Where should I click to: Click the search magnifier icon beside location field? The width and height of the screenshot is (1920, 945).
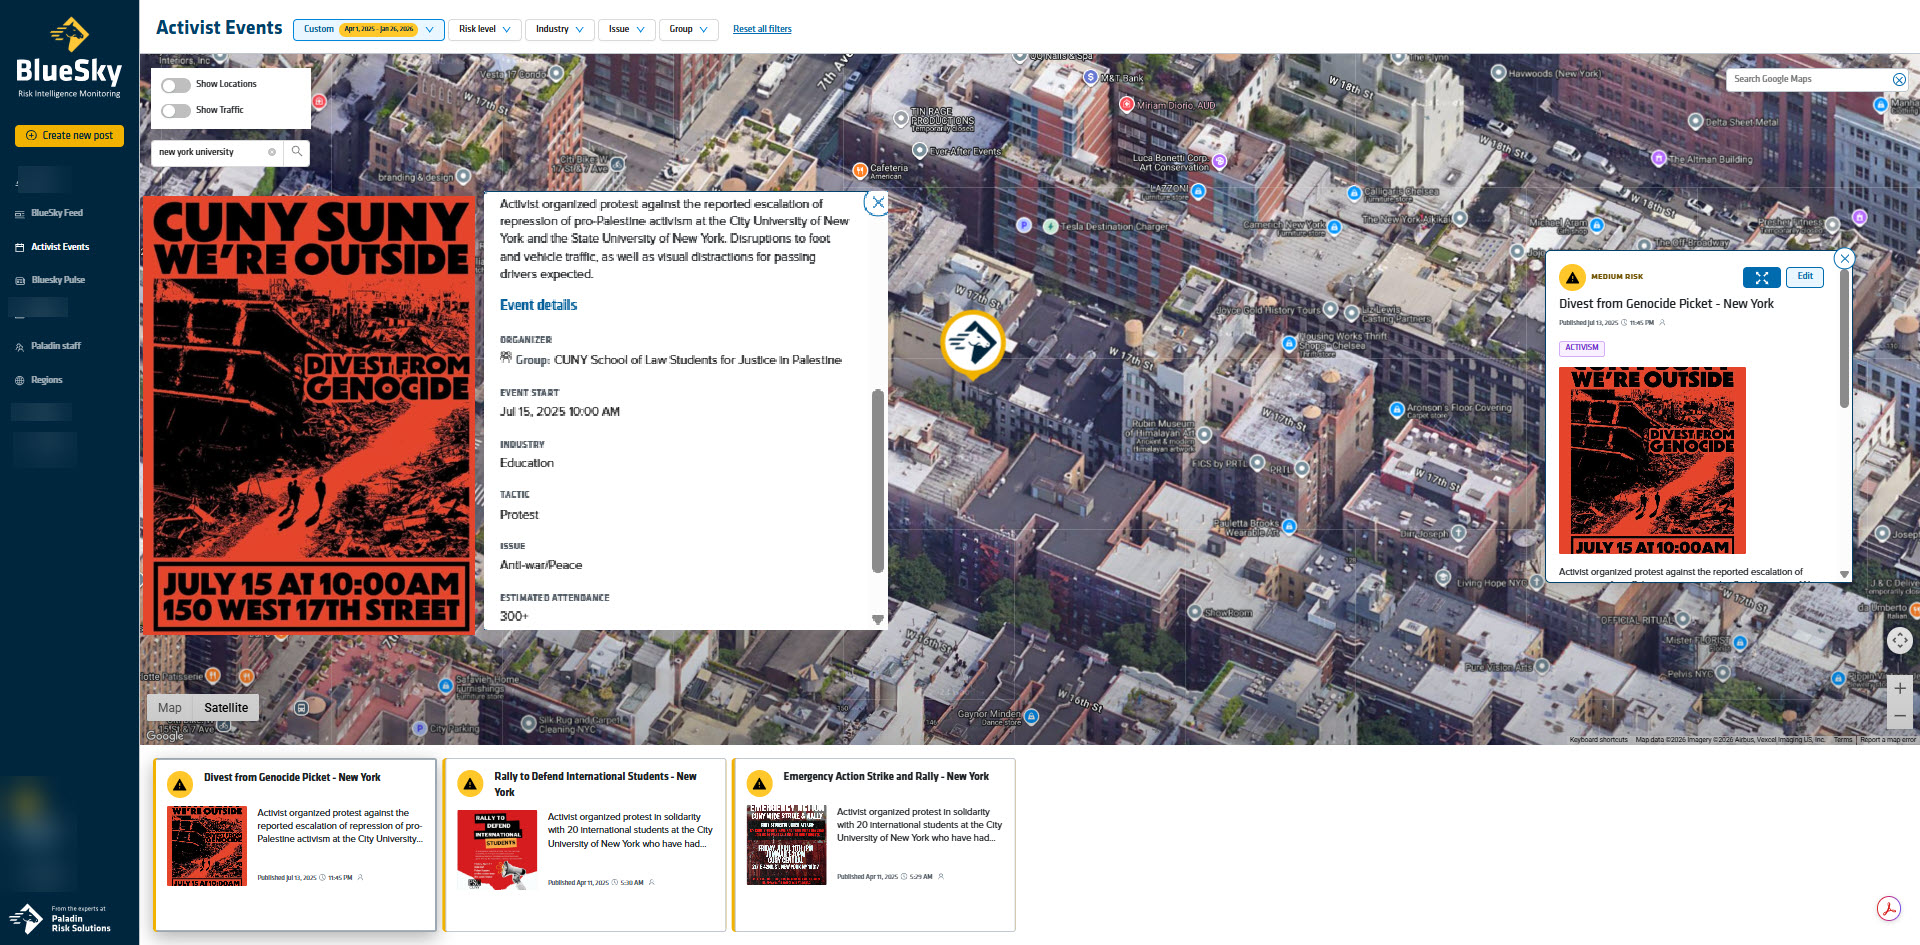coord(297,152)
